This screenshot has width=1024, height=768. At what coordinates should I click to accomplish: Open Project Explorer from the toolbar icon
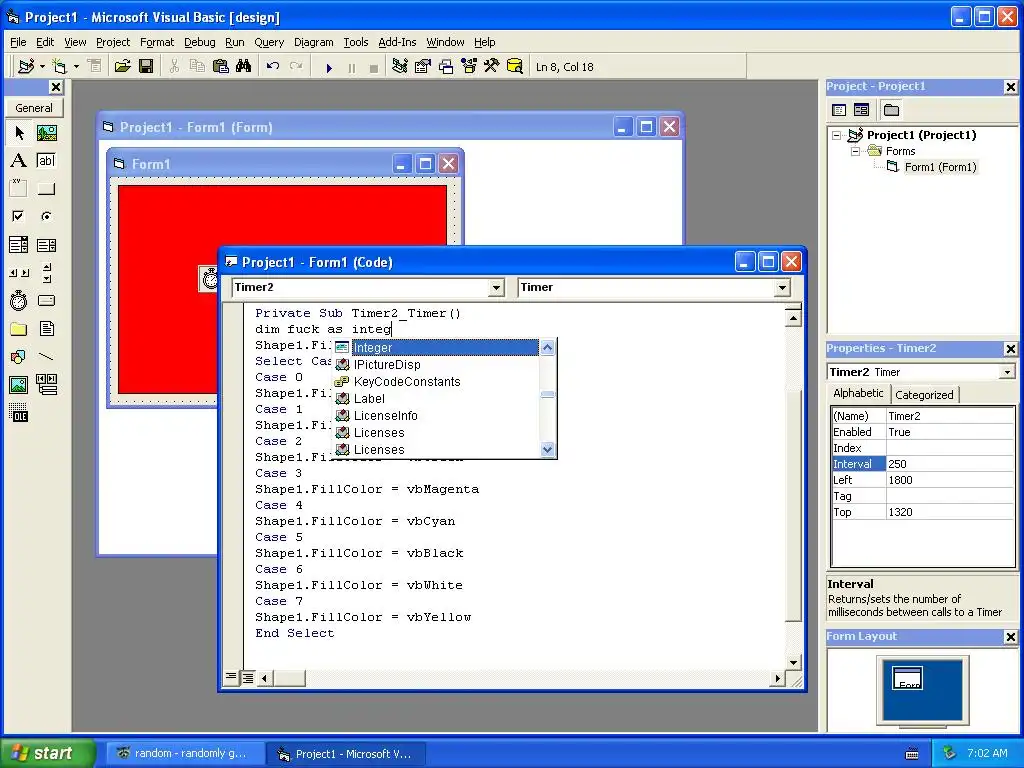400,66
